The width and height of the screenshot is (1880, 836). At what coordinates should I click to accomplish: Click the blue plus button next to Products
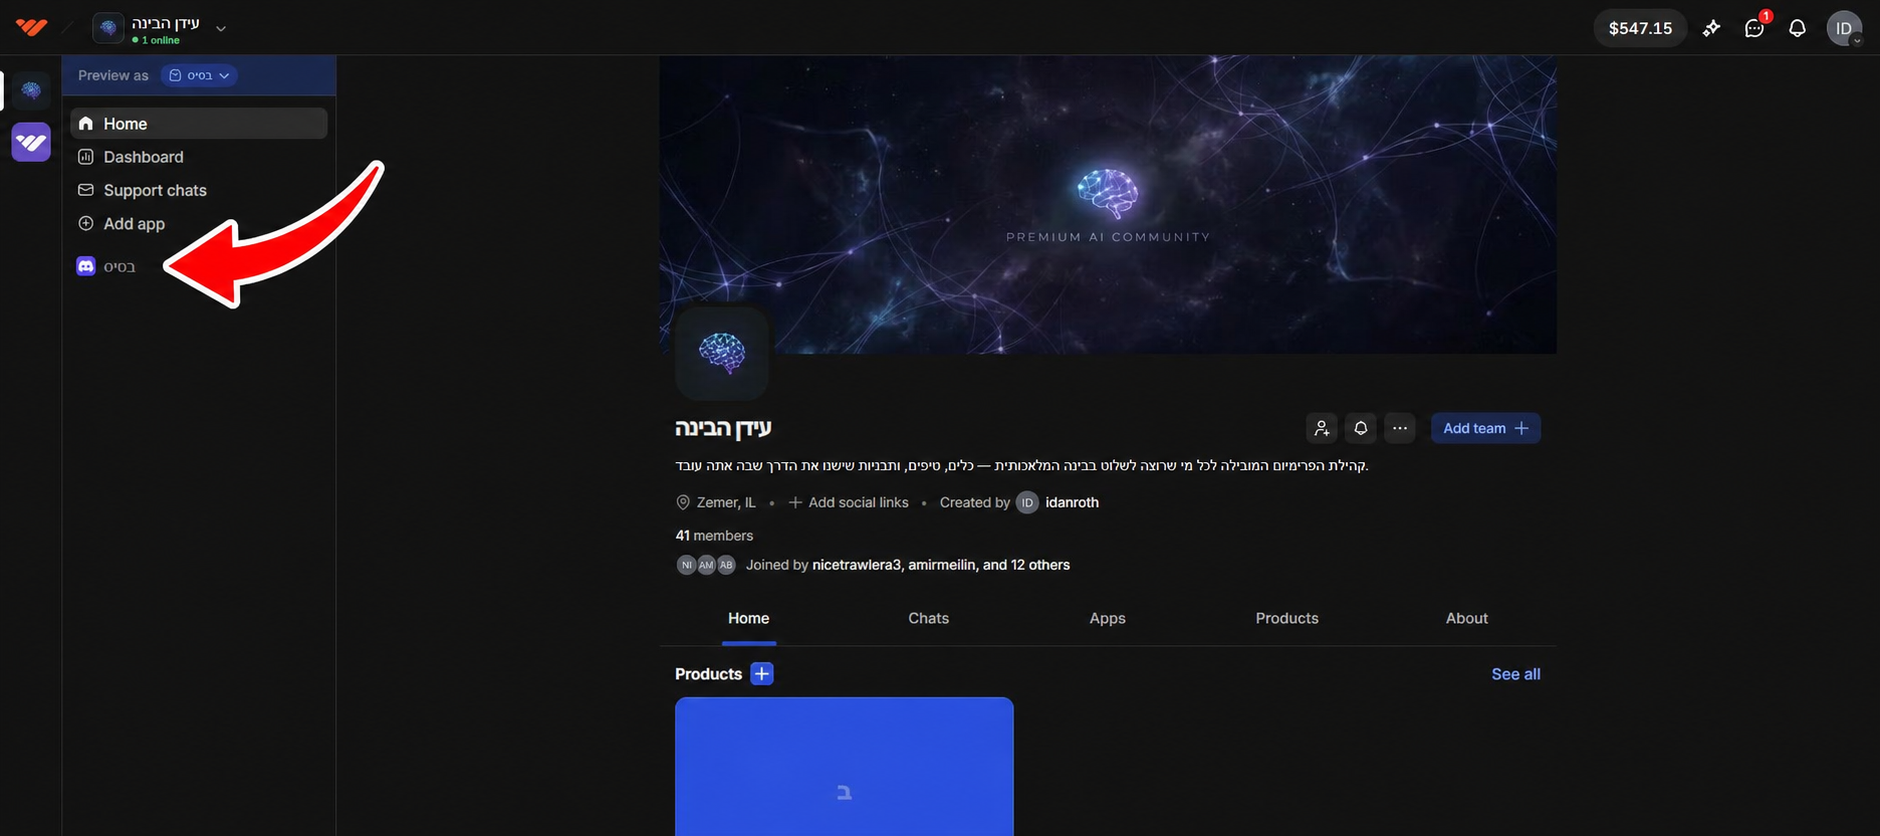click(x=762, y=674)
